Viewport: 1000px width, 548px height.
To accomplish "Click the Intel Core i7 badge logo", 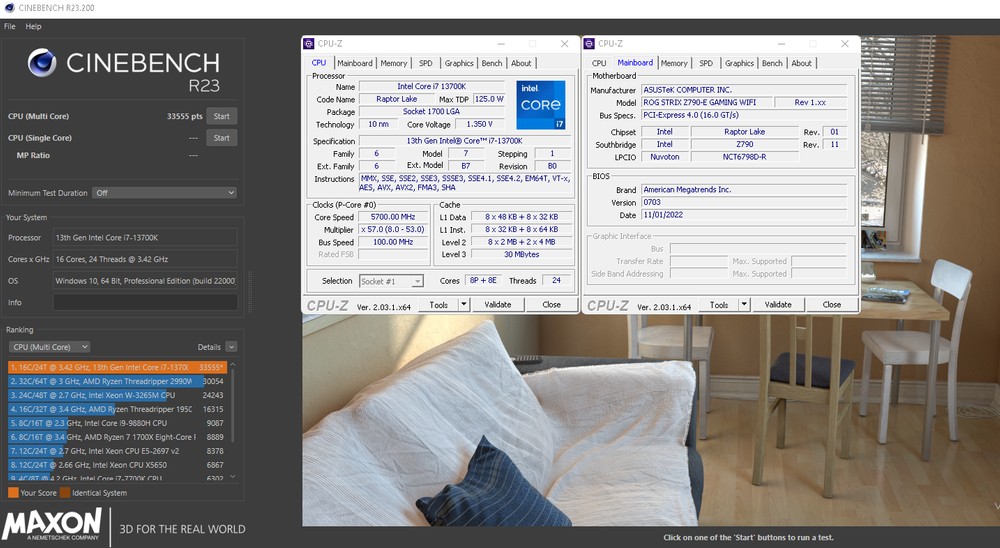I will [x=540, y=105].
